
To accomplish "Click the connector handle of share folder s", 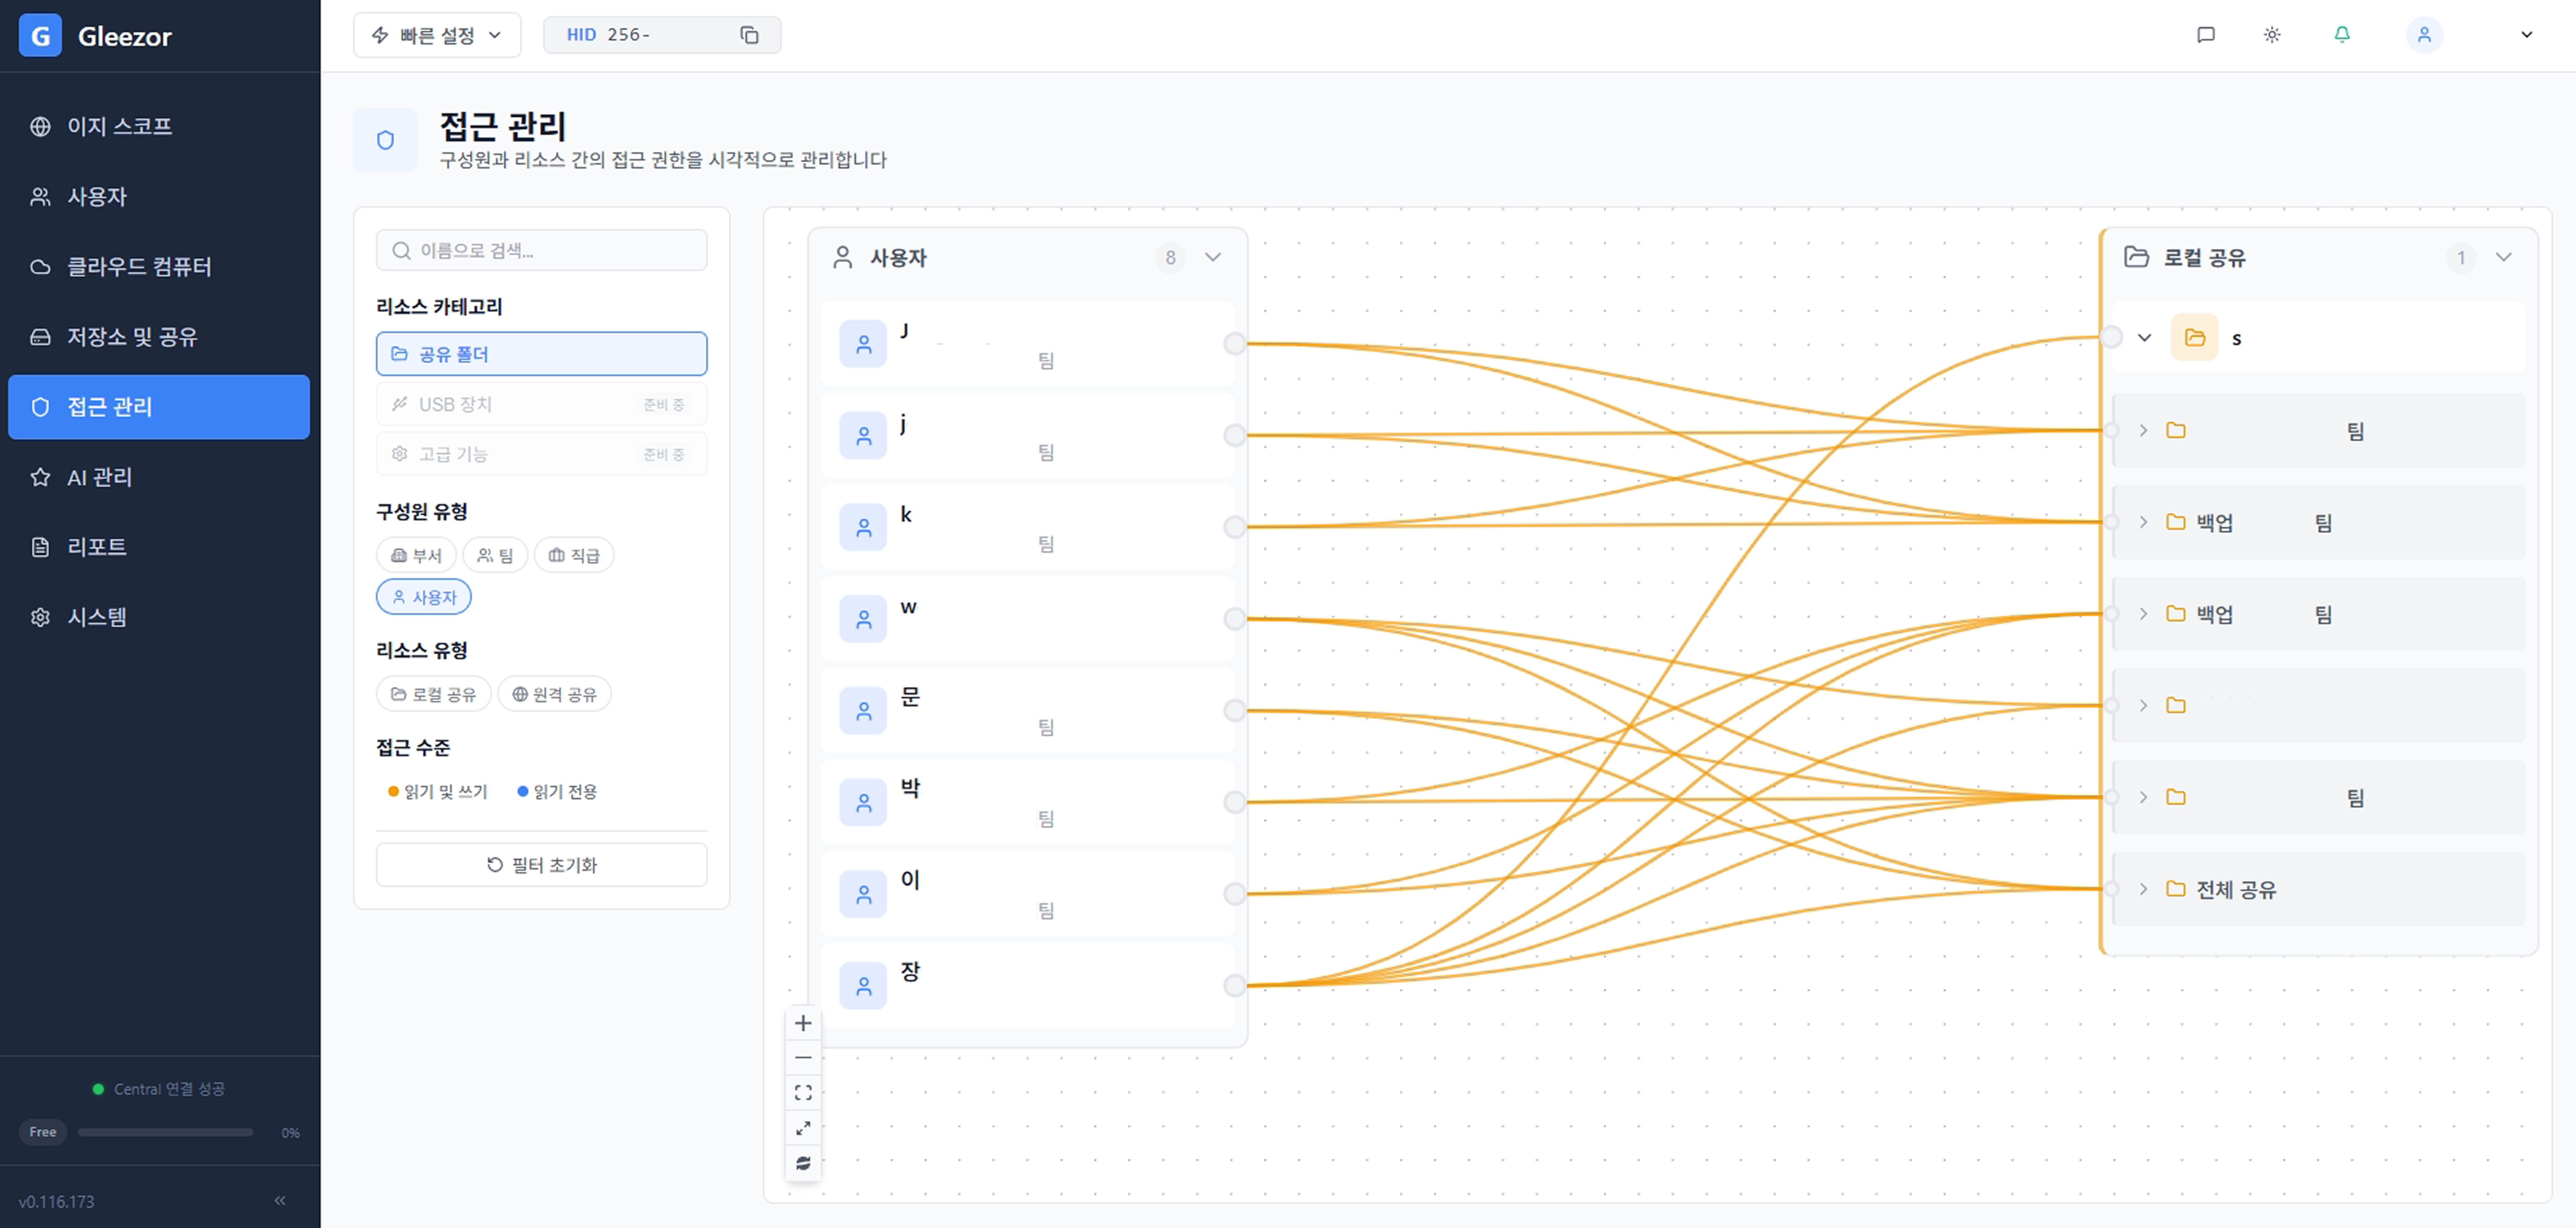I will [2111, 337].
